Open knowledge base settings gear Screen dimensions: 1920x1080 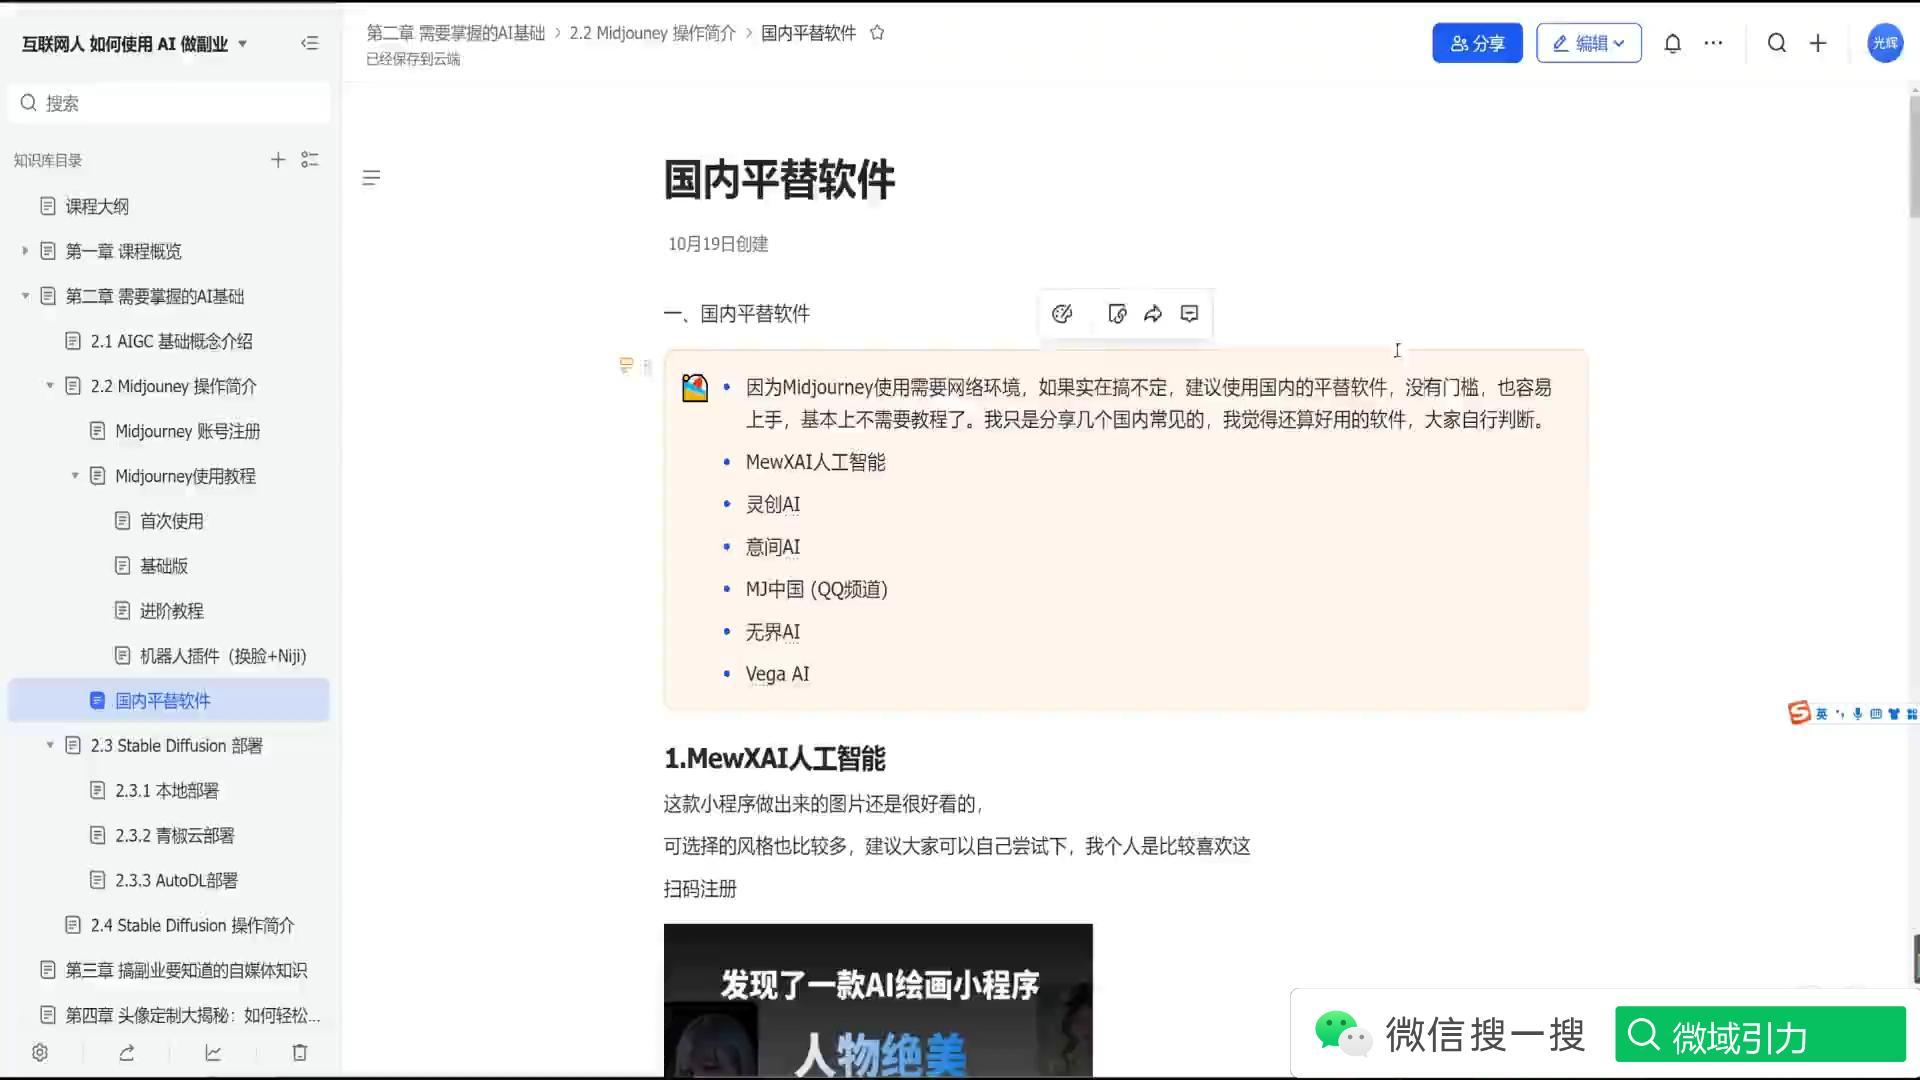pyautogui.click(x=40, y=1052)
